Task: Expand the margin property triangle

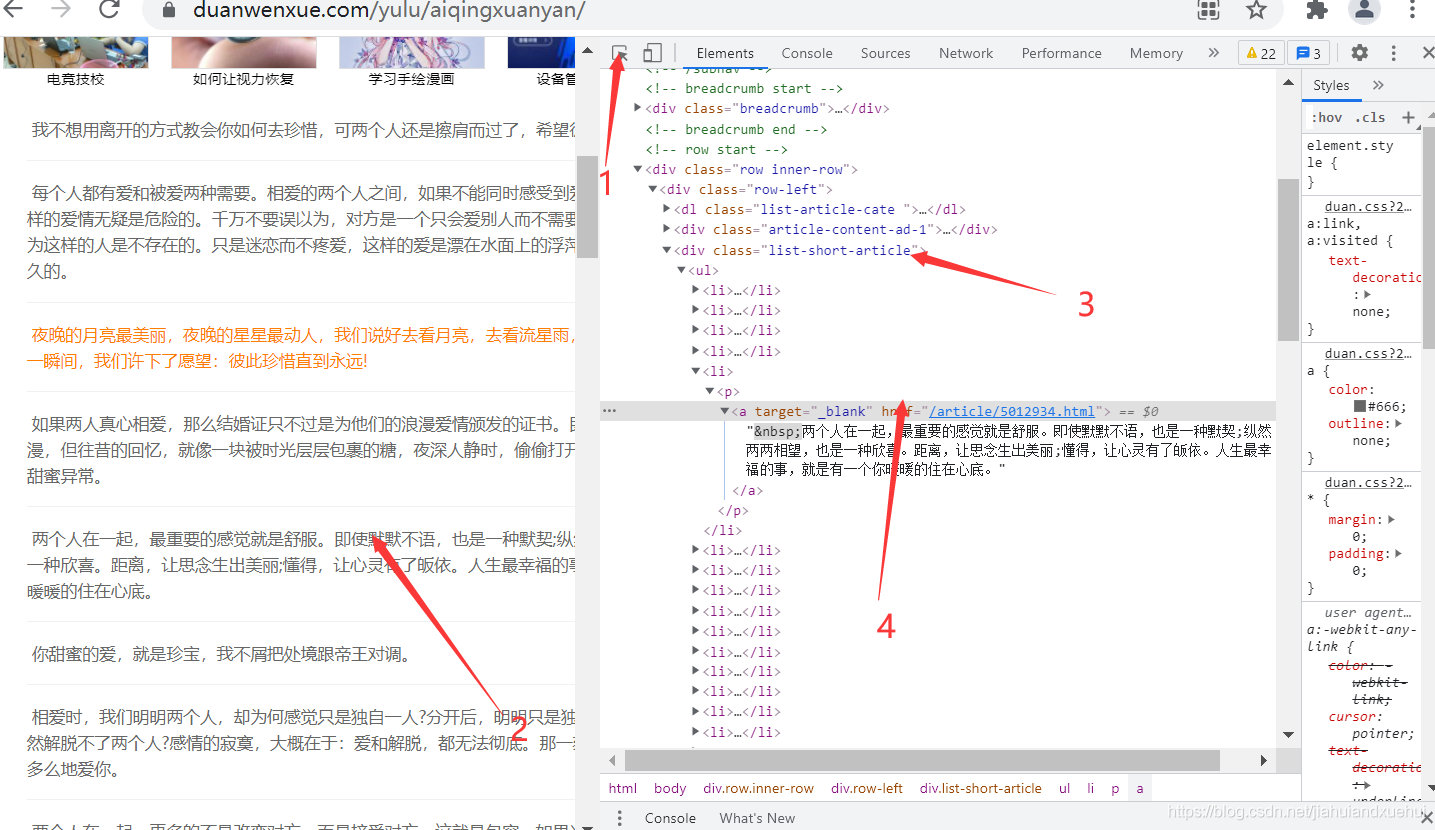Action: [x=1391, y=519]
